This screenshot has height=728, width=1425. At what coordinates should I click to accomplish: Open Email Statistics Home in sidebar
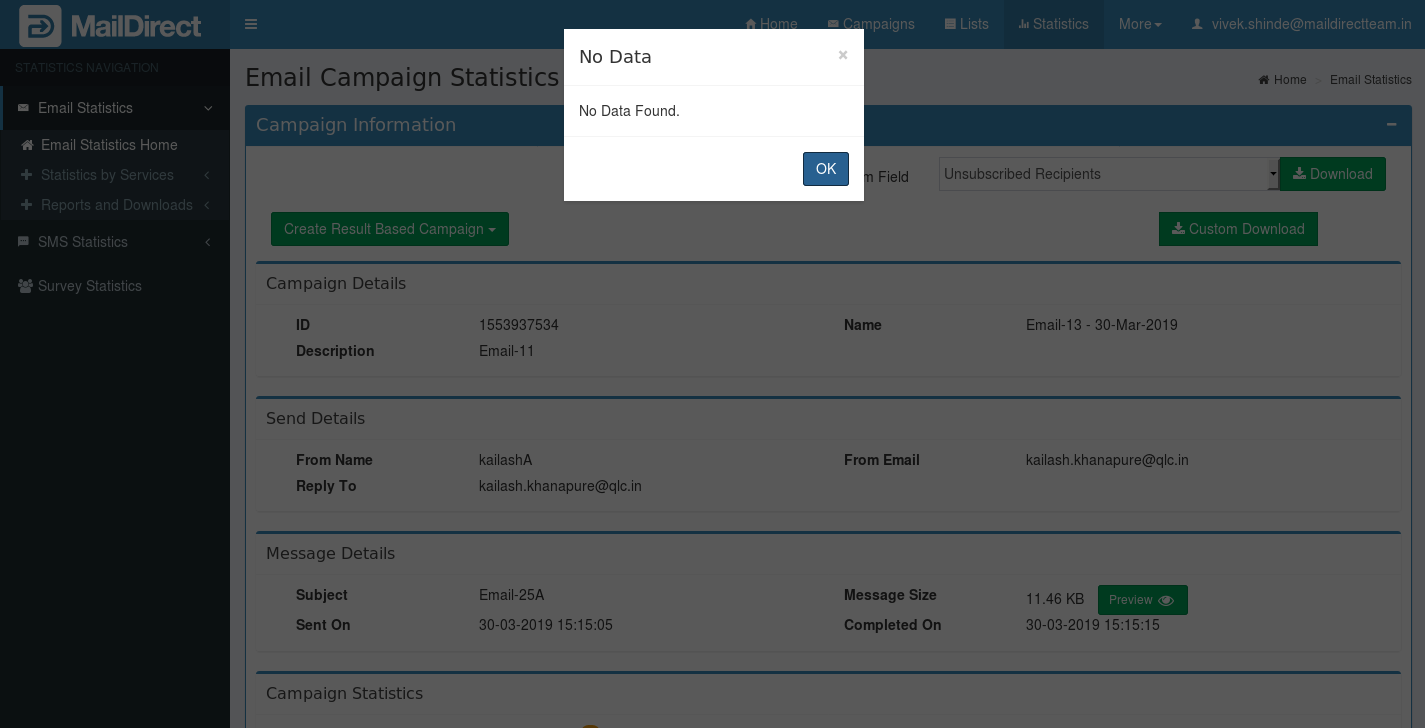(109, 145)
